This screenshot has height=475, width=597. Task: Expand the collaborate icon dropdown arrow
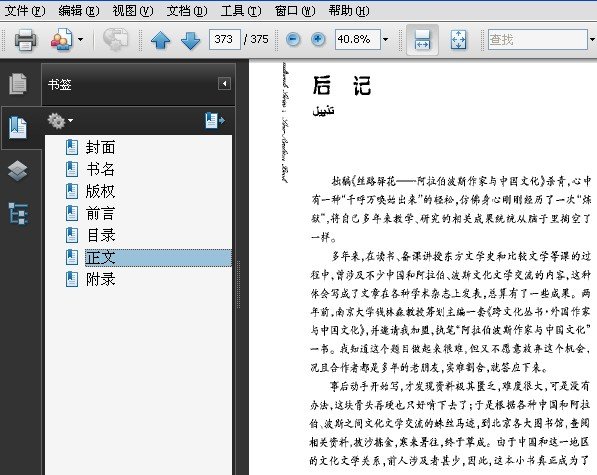pyautogui.click(x=80, y=39)
